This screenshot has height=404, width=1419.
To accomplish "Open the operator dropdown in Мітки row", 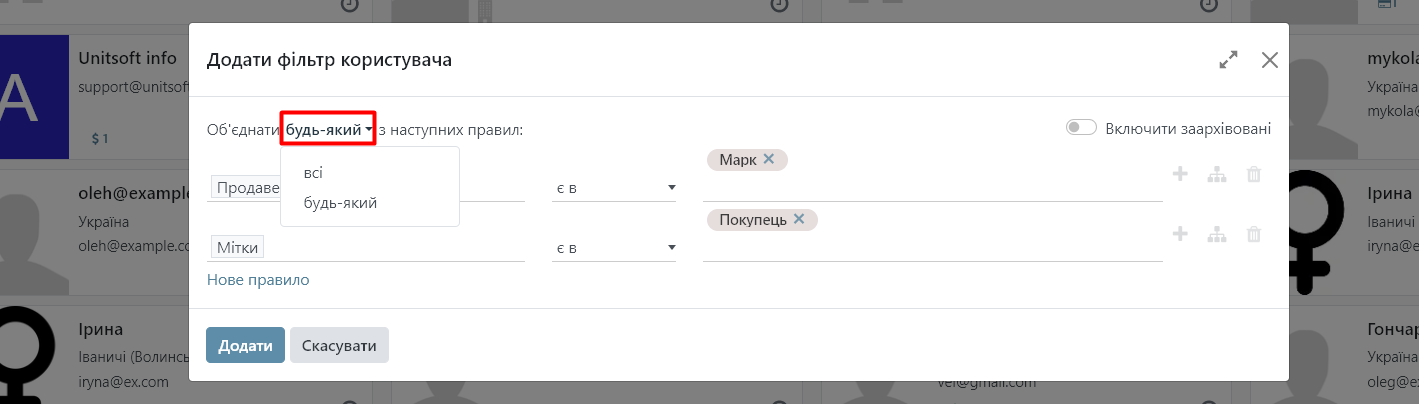I will click(614, 248).
